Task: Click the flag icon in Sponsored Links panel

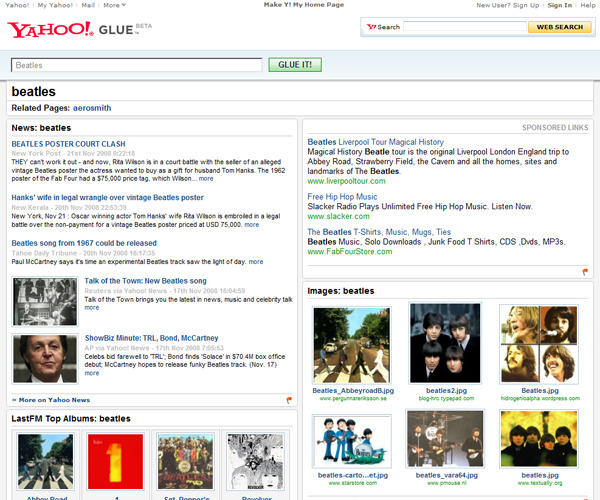Action: click(585, 272)
